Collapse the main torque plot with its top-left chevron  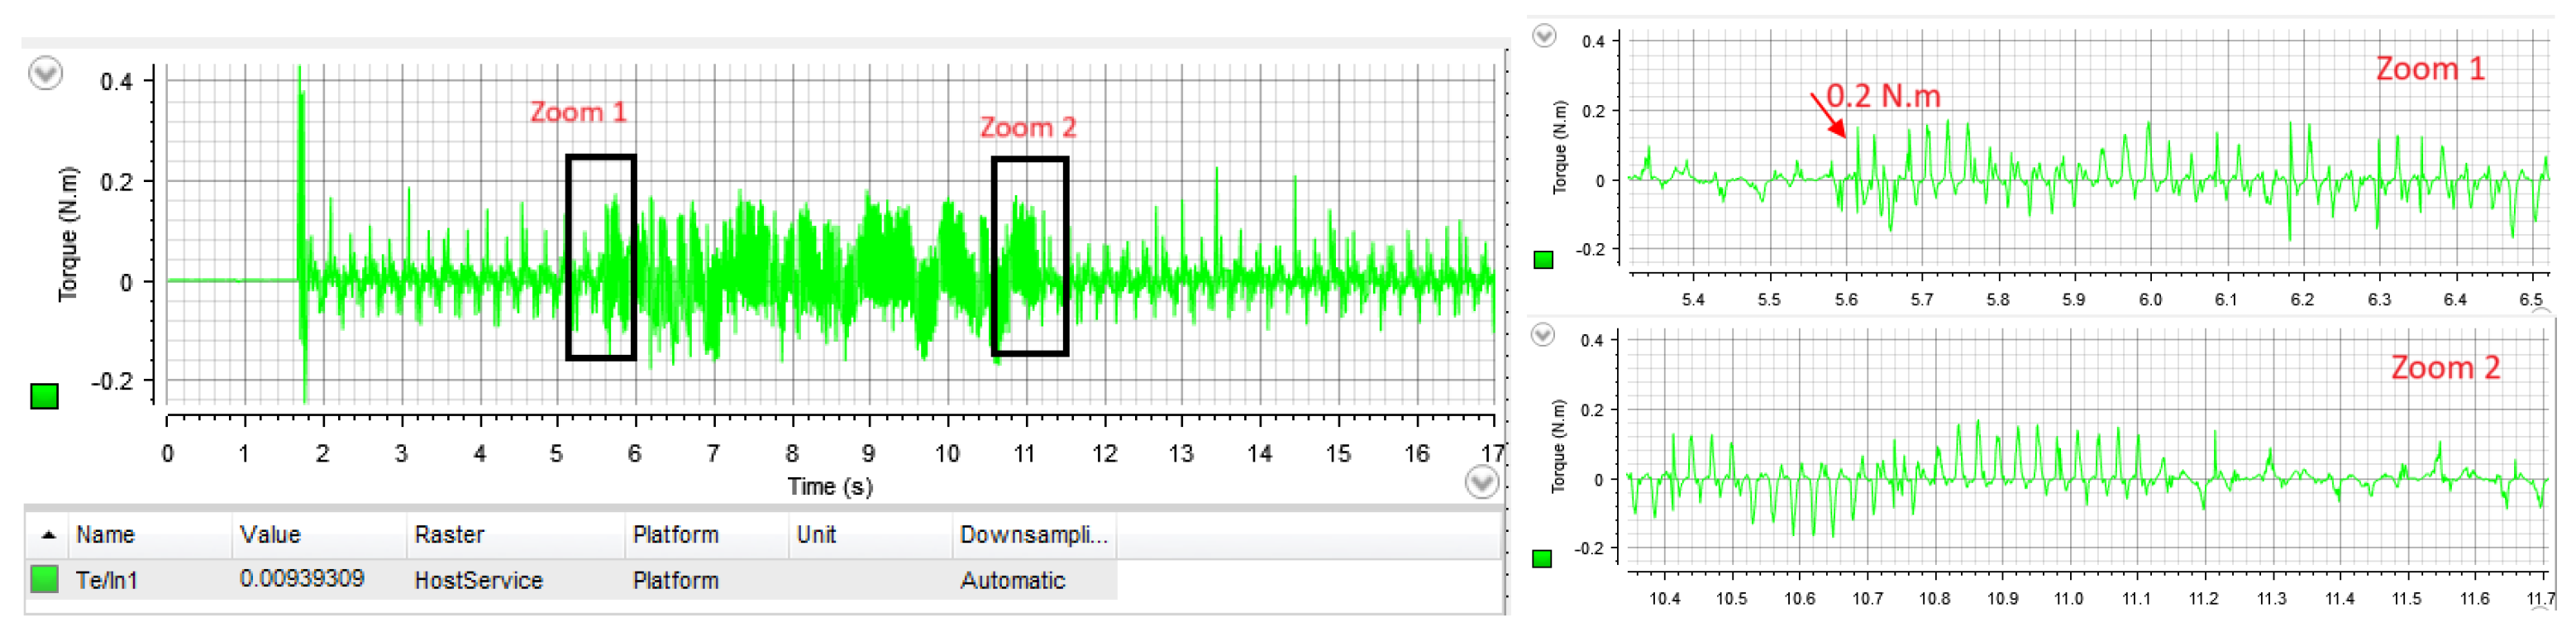(x=46, y=73)
